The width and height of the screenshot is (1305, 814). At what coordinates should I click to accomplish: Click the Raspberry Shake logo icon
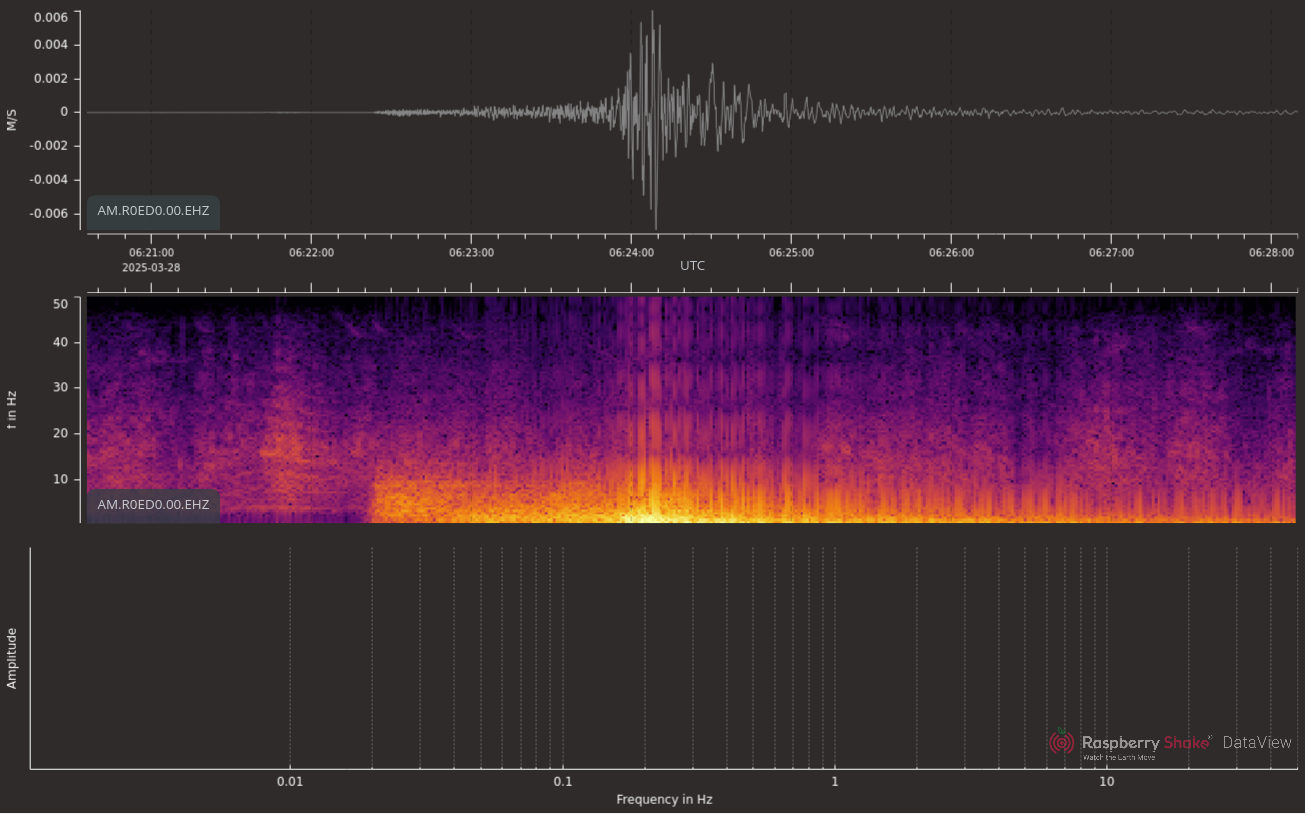point(1061,742)
